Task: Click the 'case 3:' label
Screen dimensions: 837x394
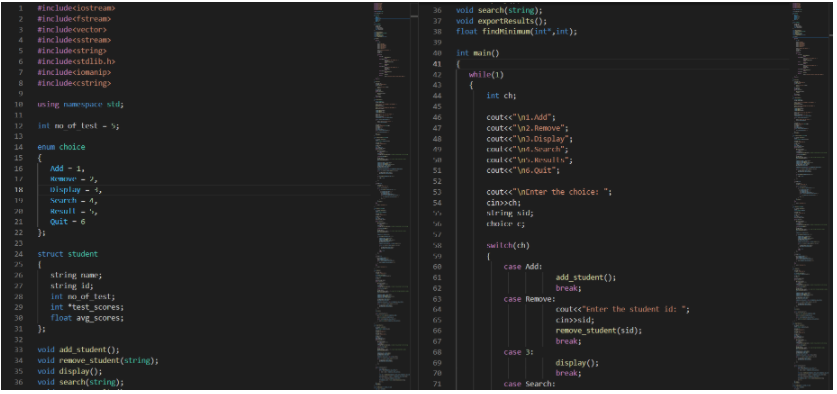Action: 519,352
